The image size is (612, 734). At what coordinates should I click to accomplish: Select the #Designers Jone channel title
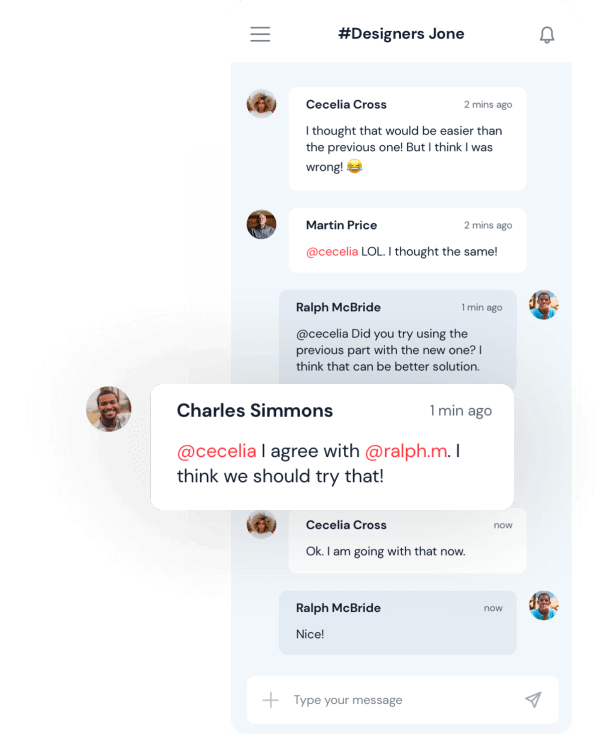(x=401, y=34)
